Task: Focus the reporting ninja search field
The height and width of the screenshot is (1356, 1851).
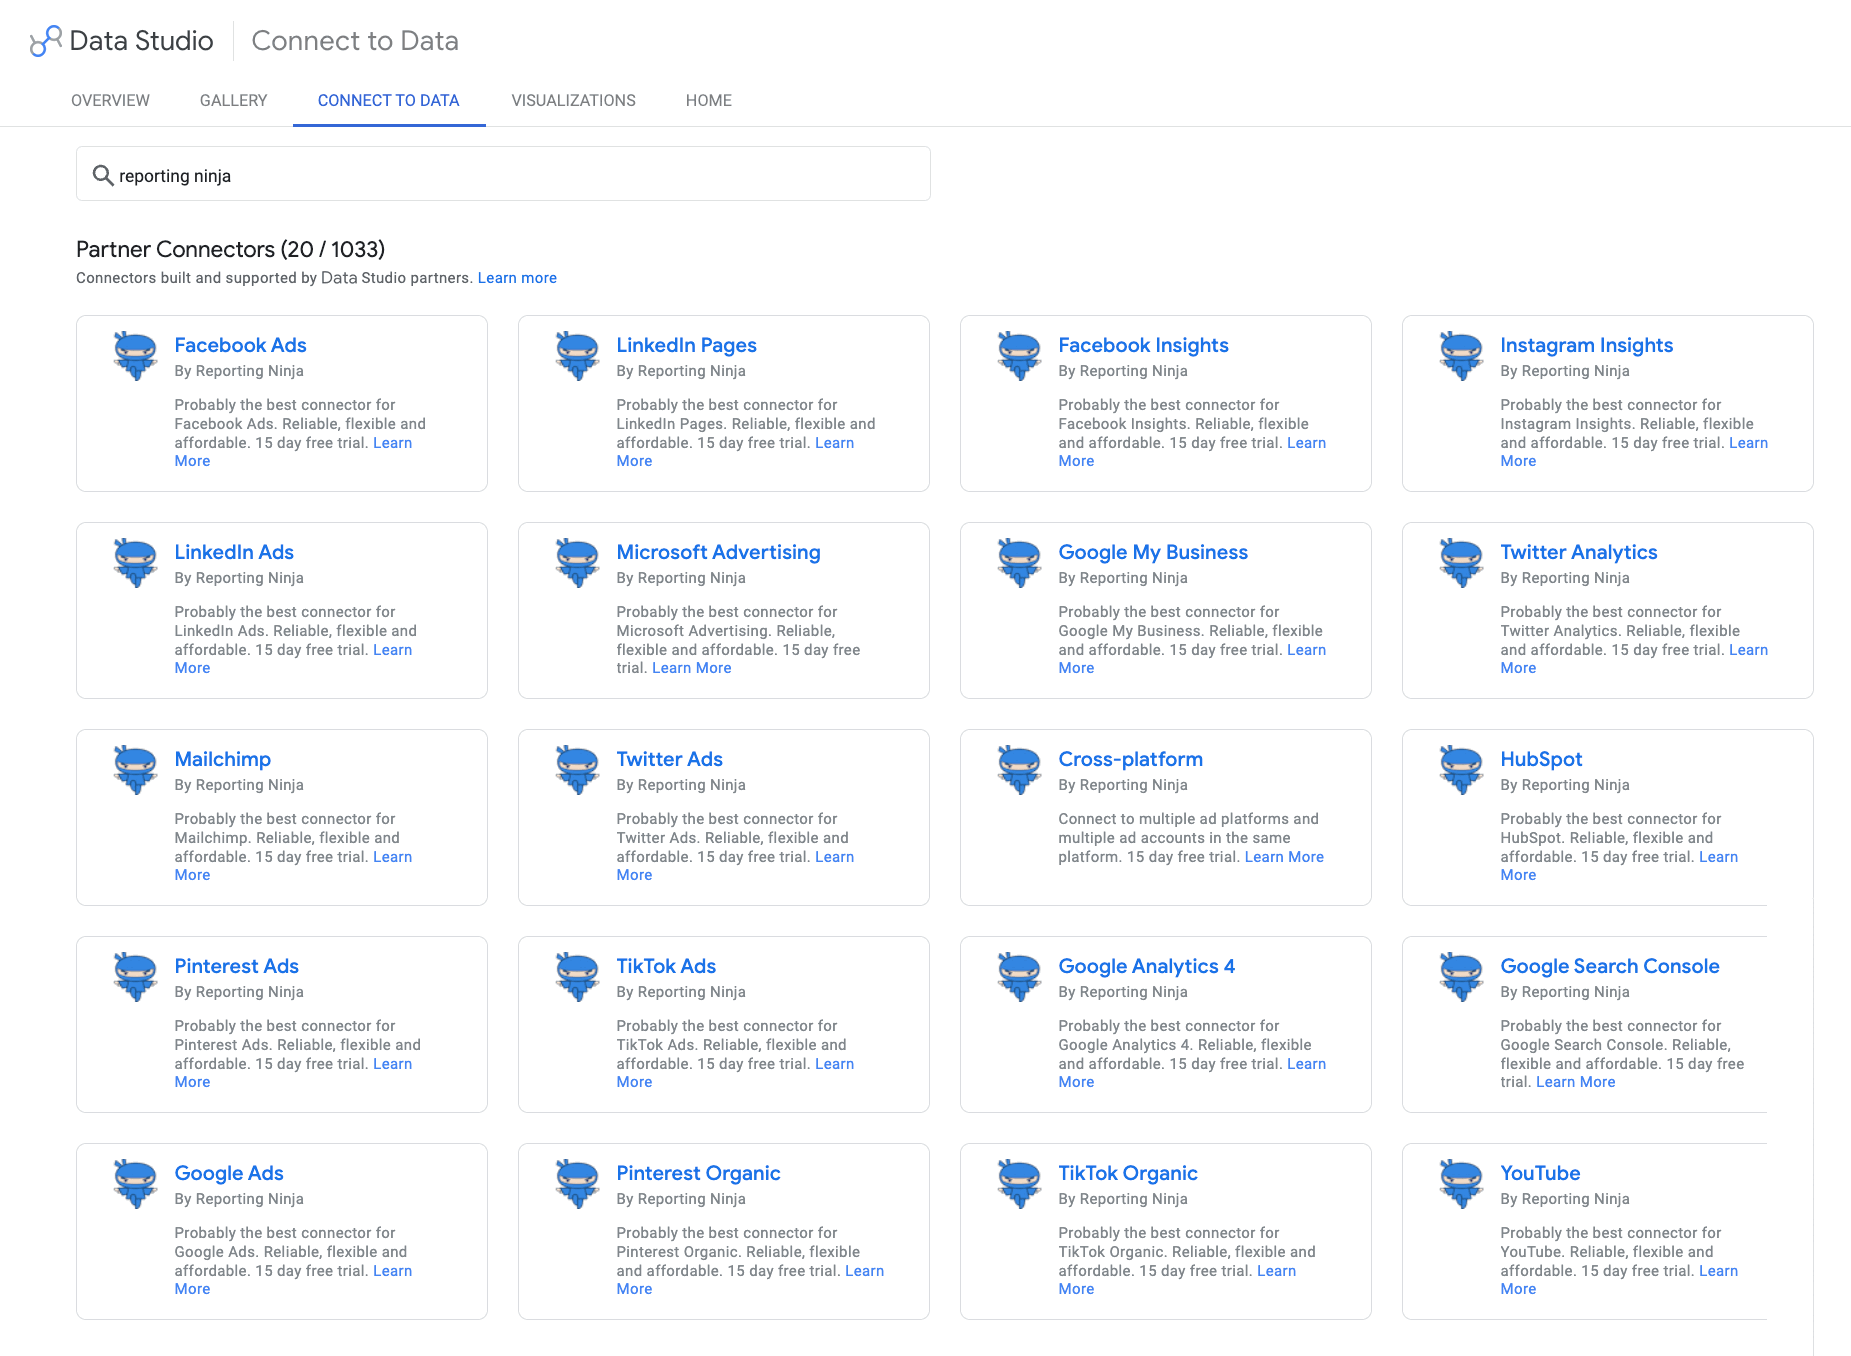Action: pyautogui.click(x=503, y=174)
